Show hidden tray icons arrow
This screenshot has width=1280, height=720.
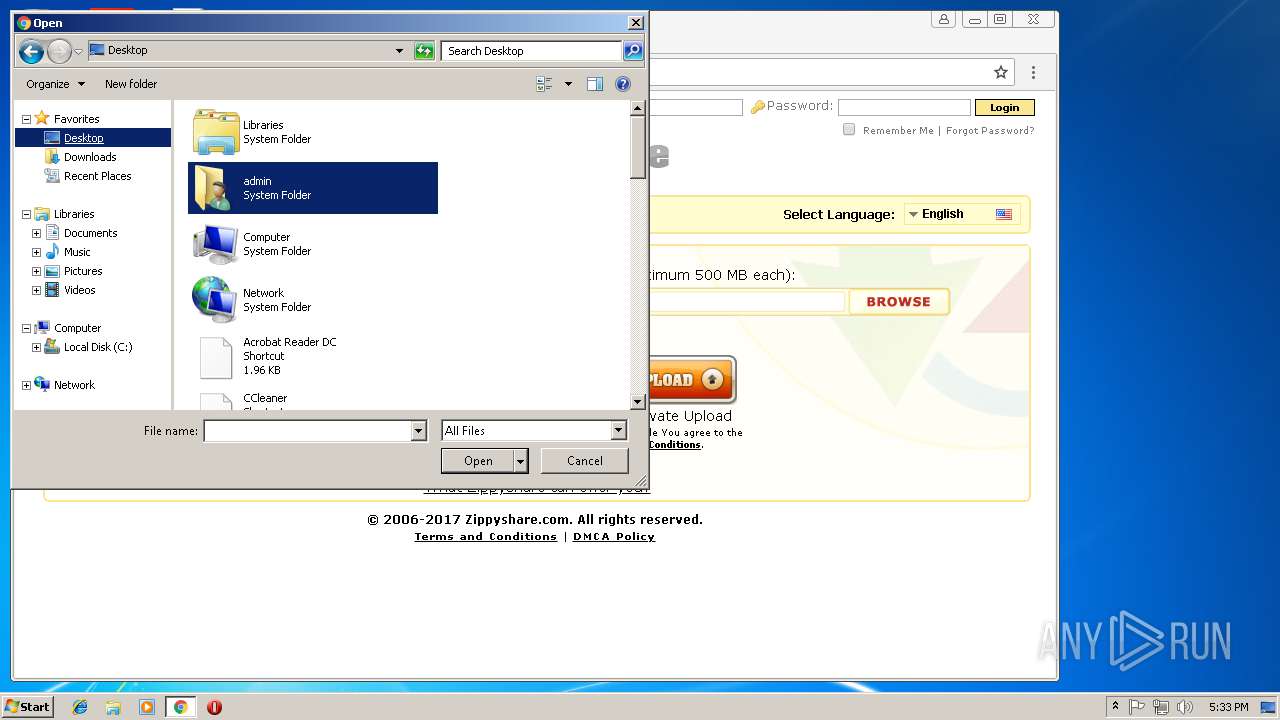(x=1115, y=707)
